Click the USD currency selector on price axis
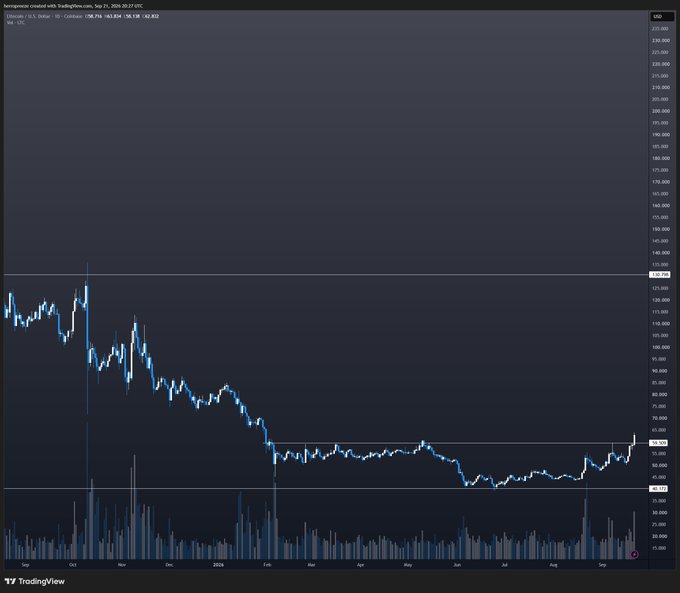The height and width of the screenshot is (593, 680). (x=660, y=16)
